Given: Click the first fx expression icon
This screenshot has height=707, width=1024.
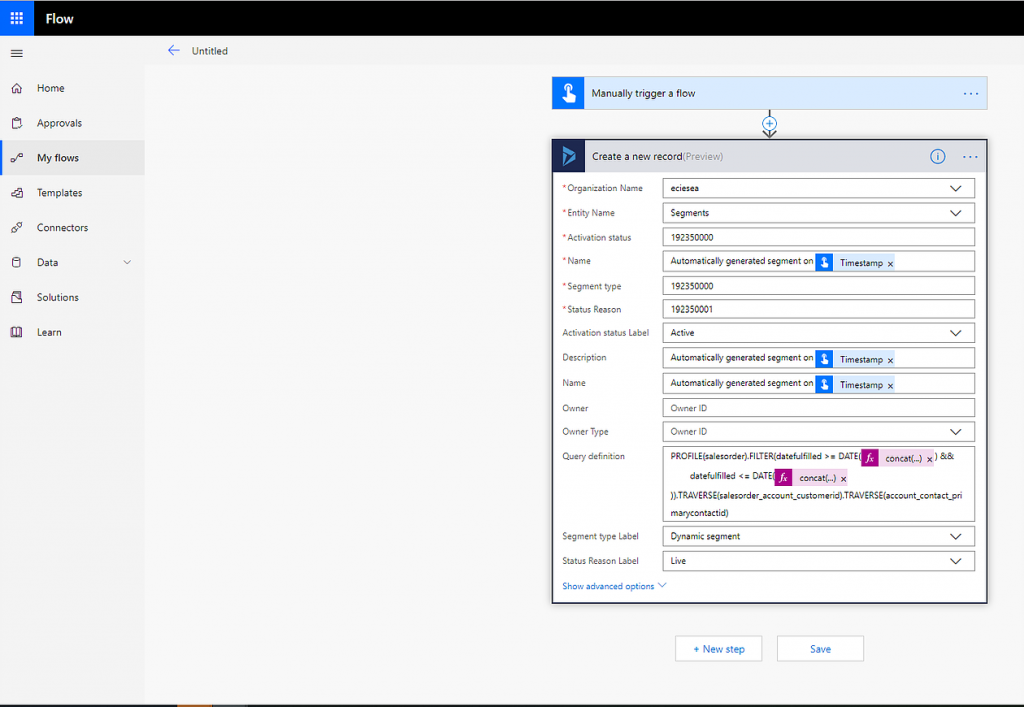Looking at the screenshot, I should (869, 458).
